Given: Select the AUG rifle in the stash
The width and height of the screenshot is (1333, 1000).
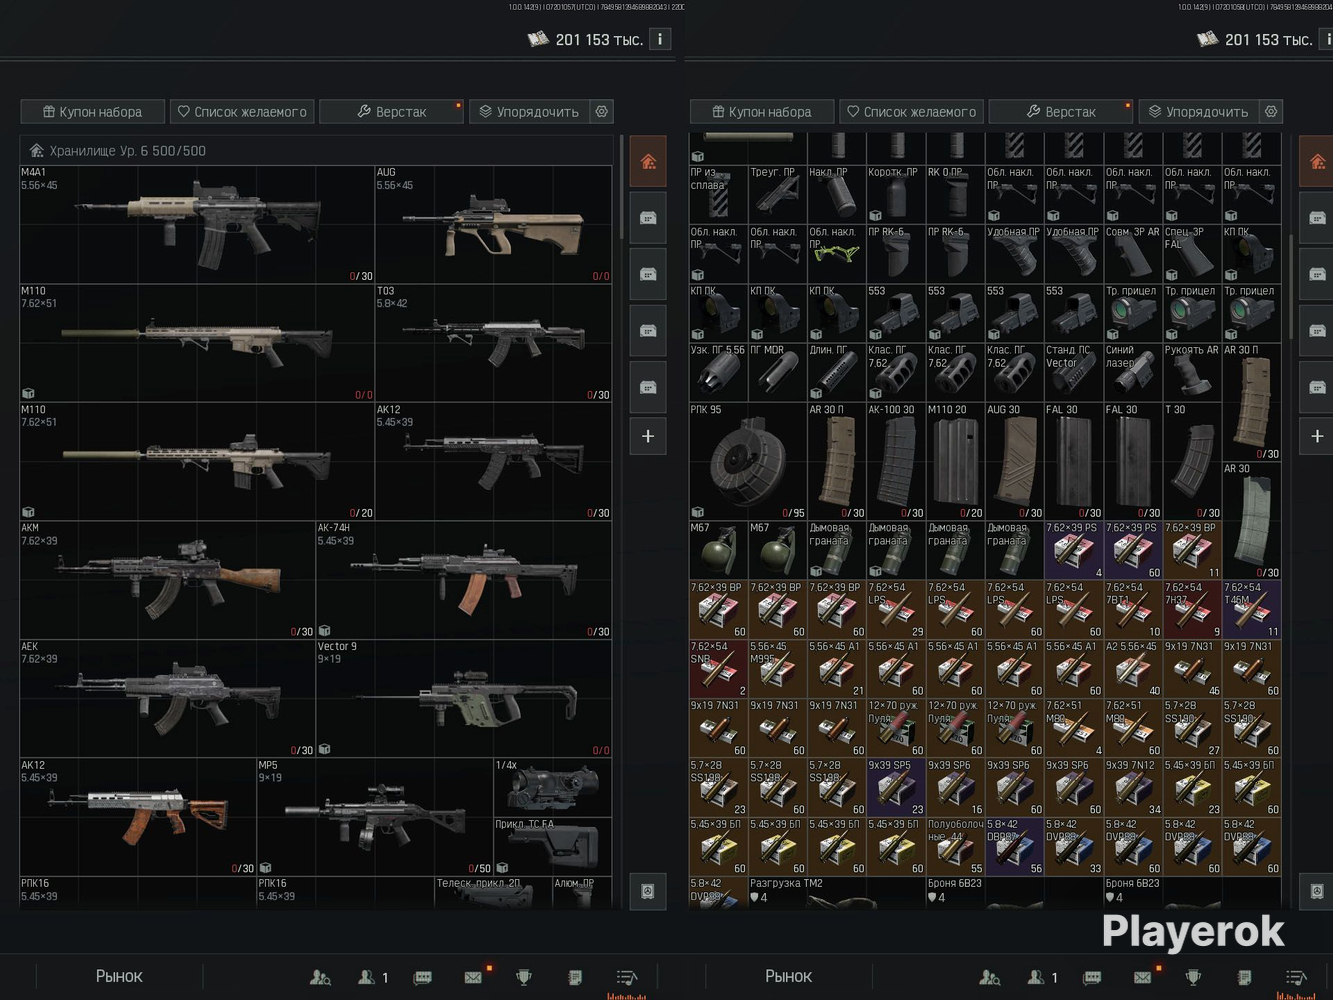Looking at the screenshot, I should coord(494,224).
